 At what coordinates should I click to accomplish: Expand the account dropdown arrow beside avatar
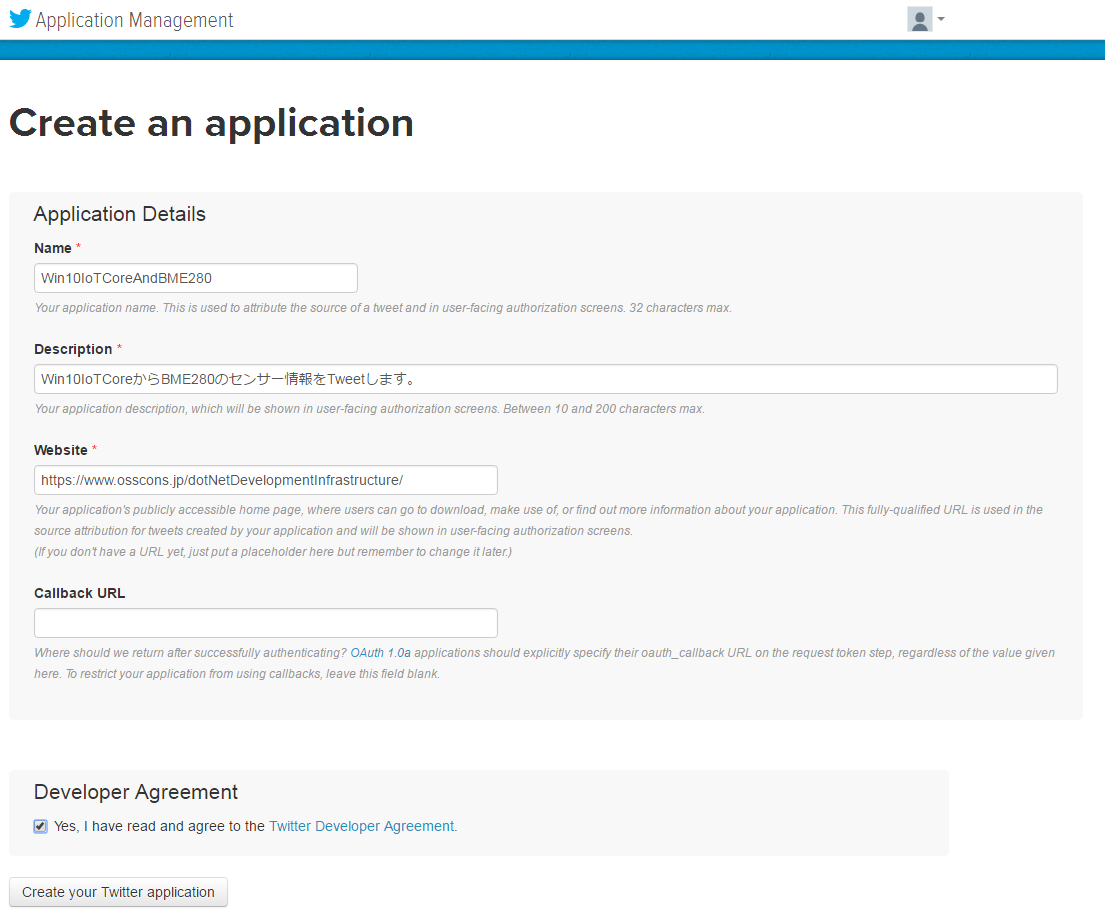[941, 19]
